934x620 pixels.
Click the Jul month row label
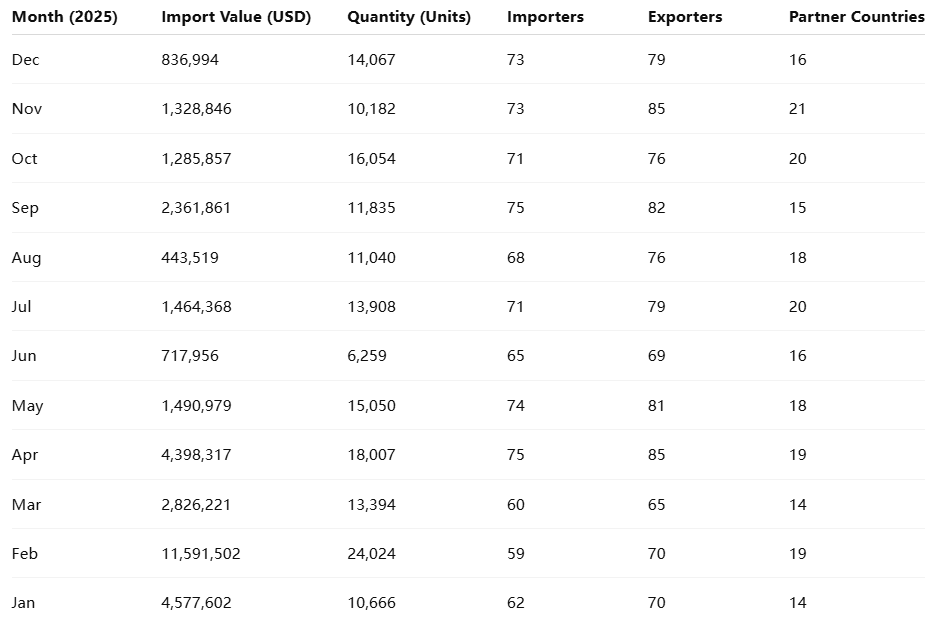click(22, 307)
